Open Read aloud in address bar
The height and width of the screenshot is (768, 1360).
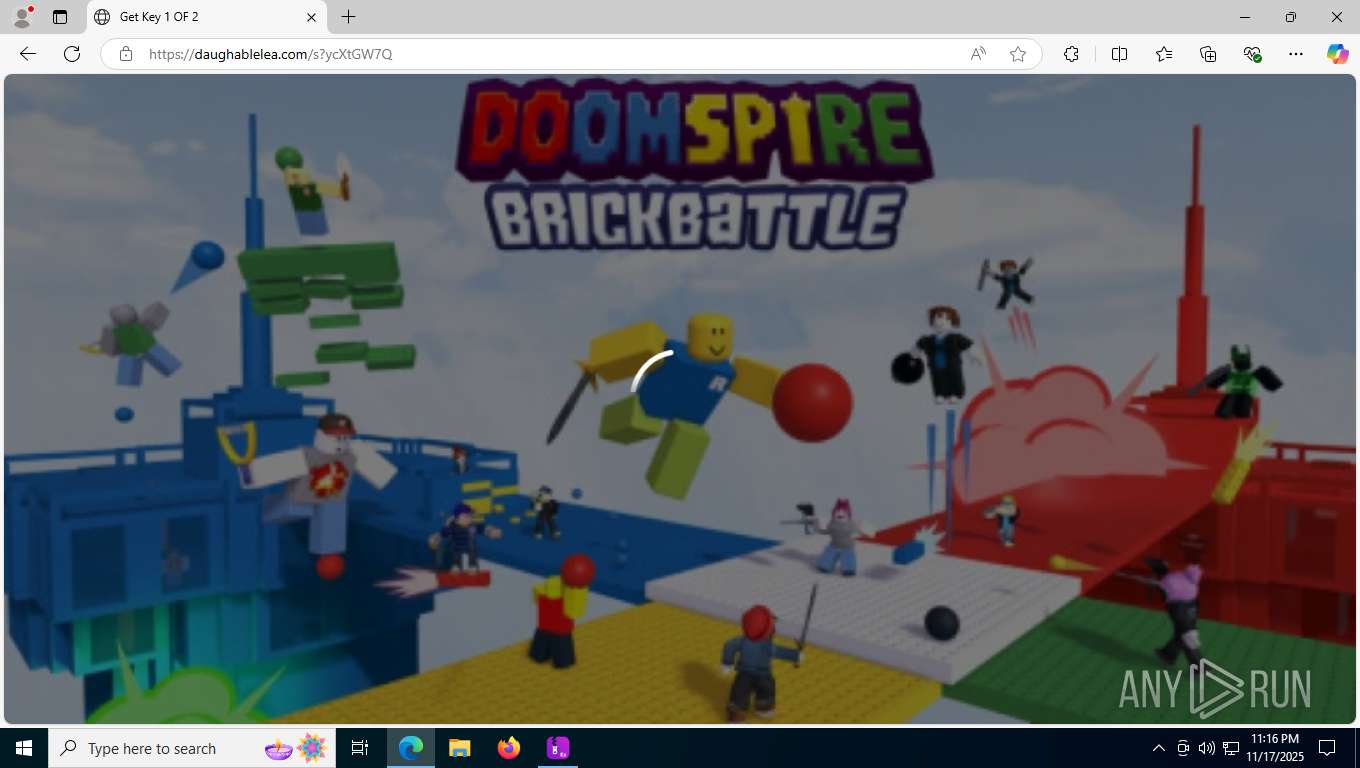point(978,54)
